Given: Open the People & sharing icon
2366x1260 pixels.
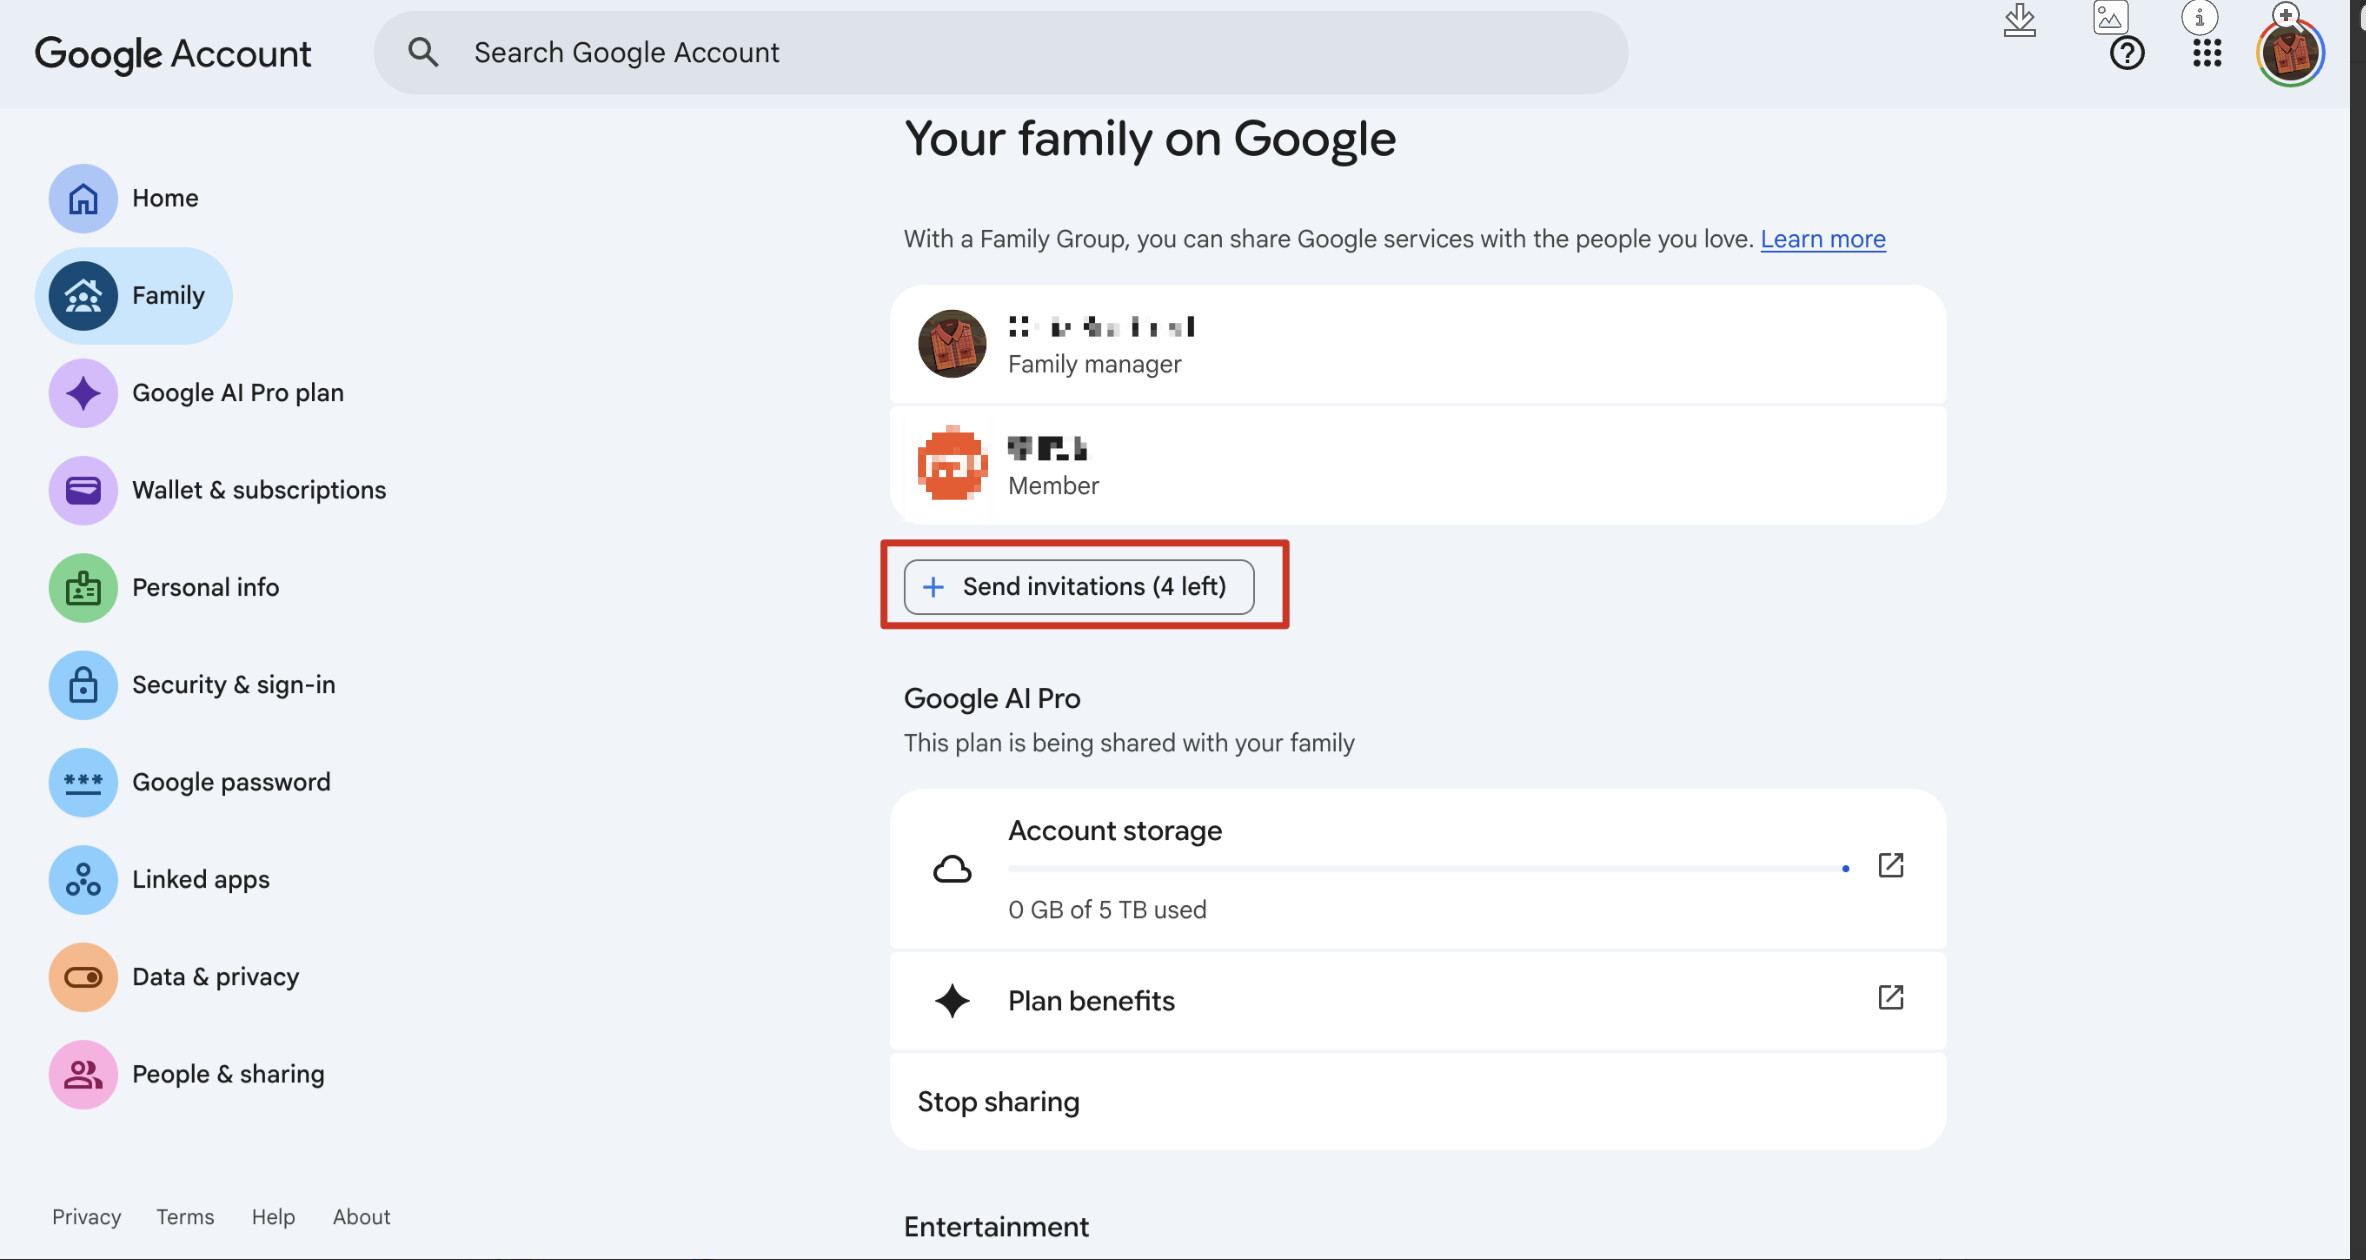Looking at the screenshot, I should pos(83,1074).
